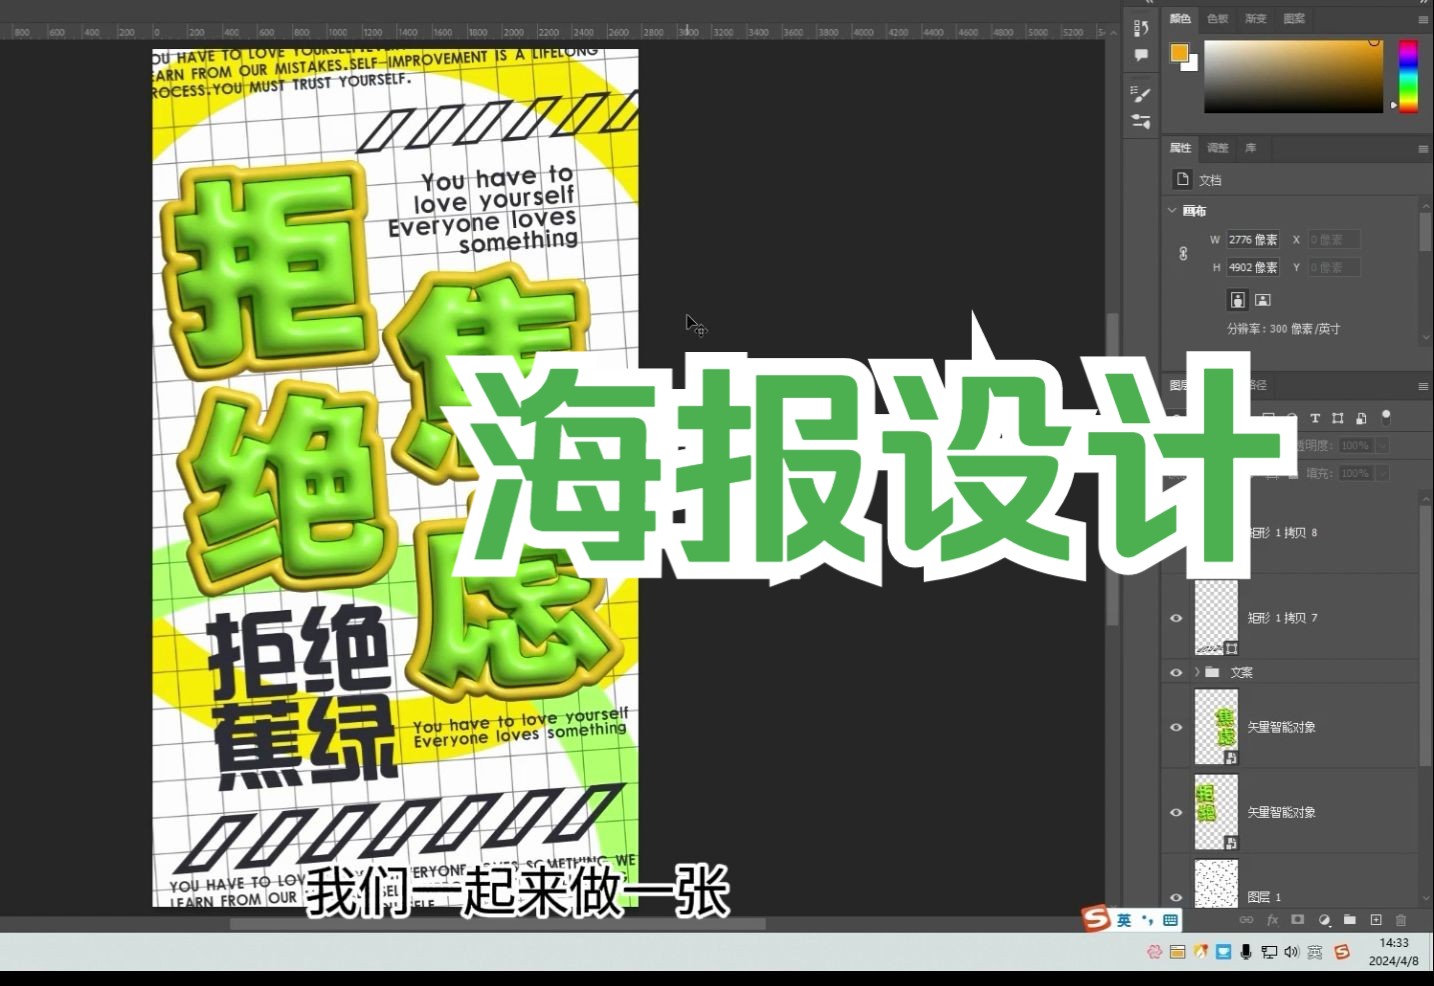Add a layer mask
The image size is (1434, 986).
[1298, 920]
